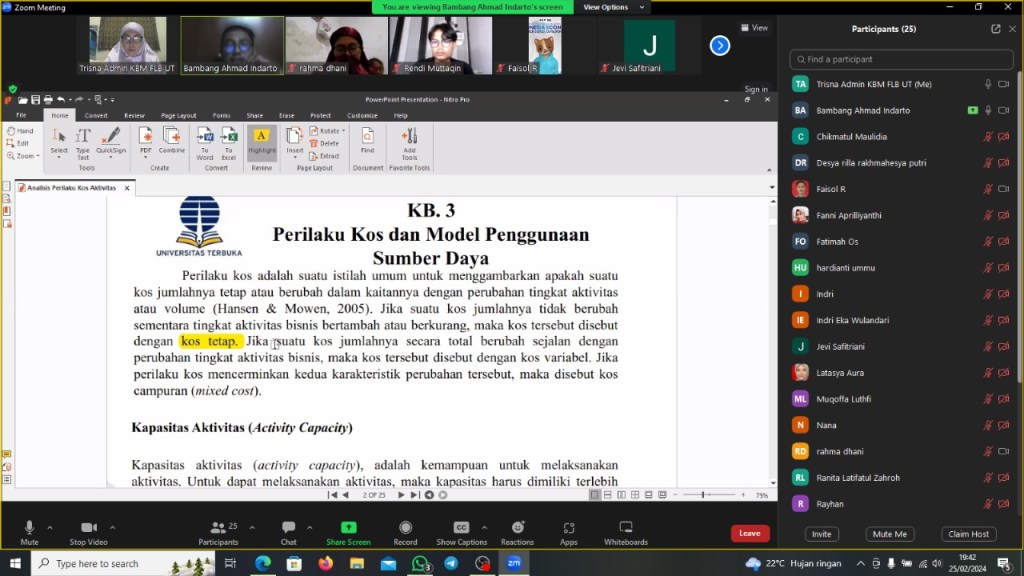Open WhatsApp from the Windows taskbar

coord(420,563)
